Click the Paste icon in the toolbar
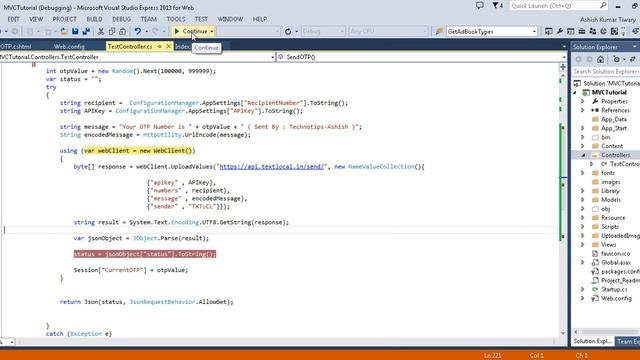Screen dimensions: 640x360 [x=122, y=31]
